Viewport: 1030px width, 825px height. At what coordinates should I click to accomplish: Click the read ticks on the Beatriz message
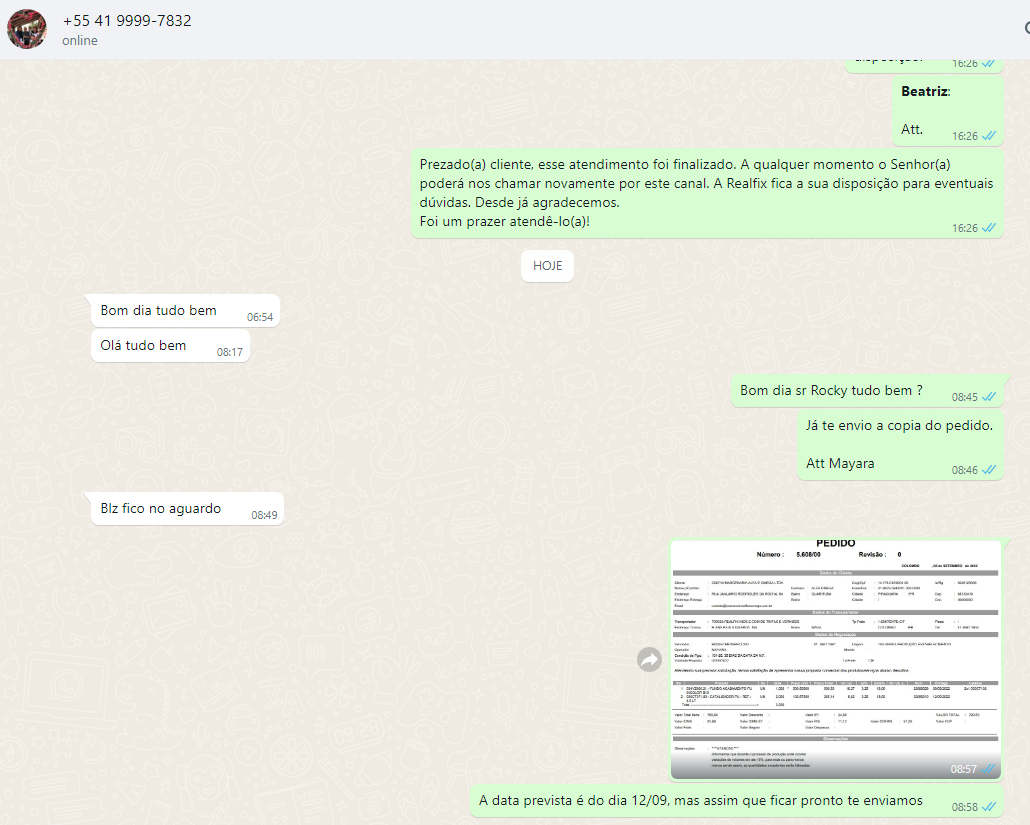(x=988, y=136)
